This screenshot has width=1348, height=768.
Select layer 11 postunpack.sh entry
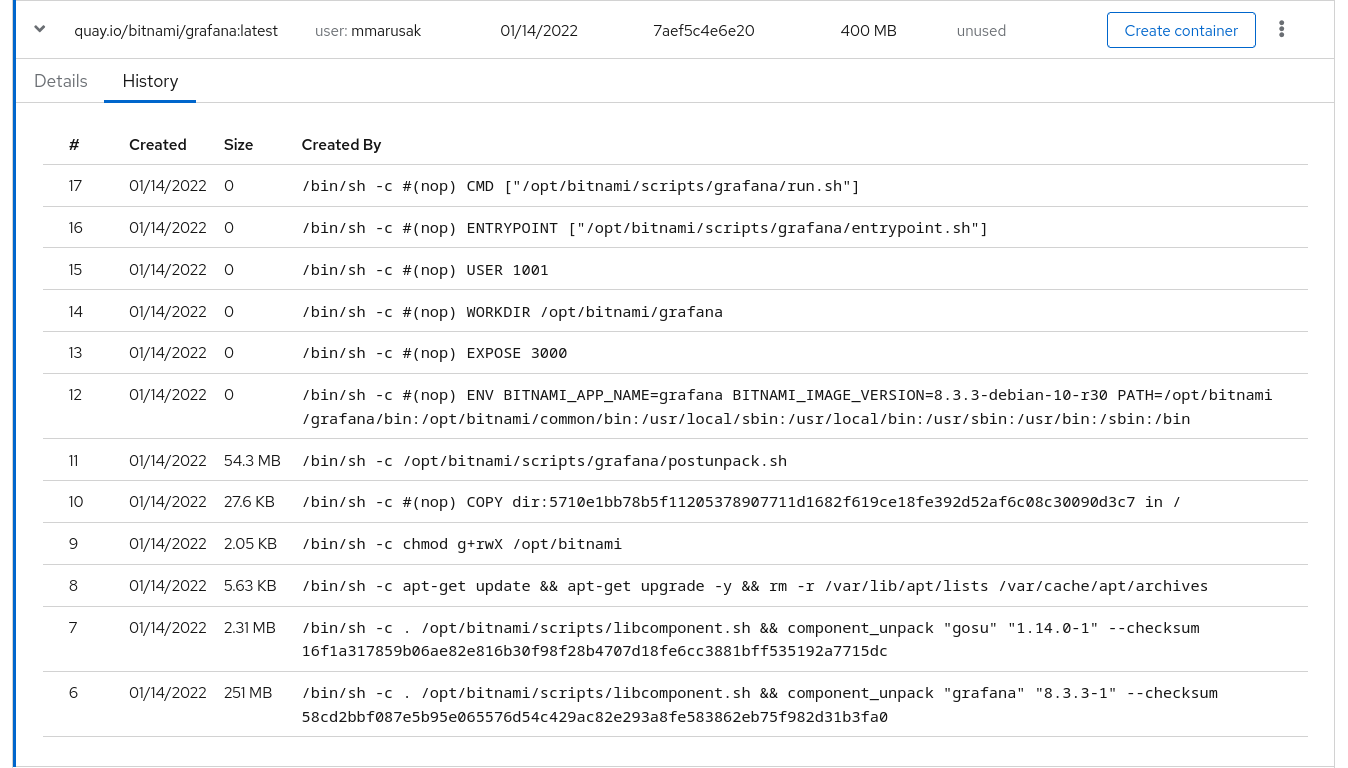click(x=545, y=461)
